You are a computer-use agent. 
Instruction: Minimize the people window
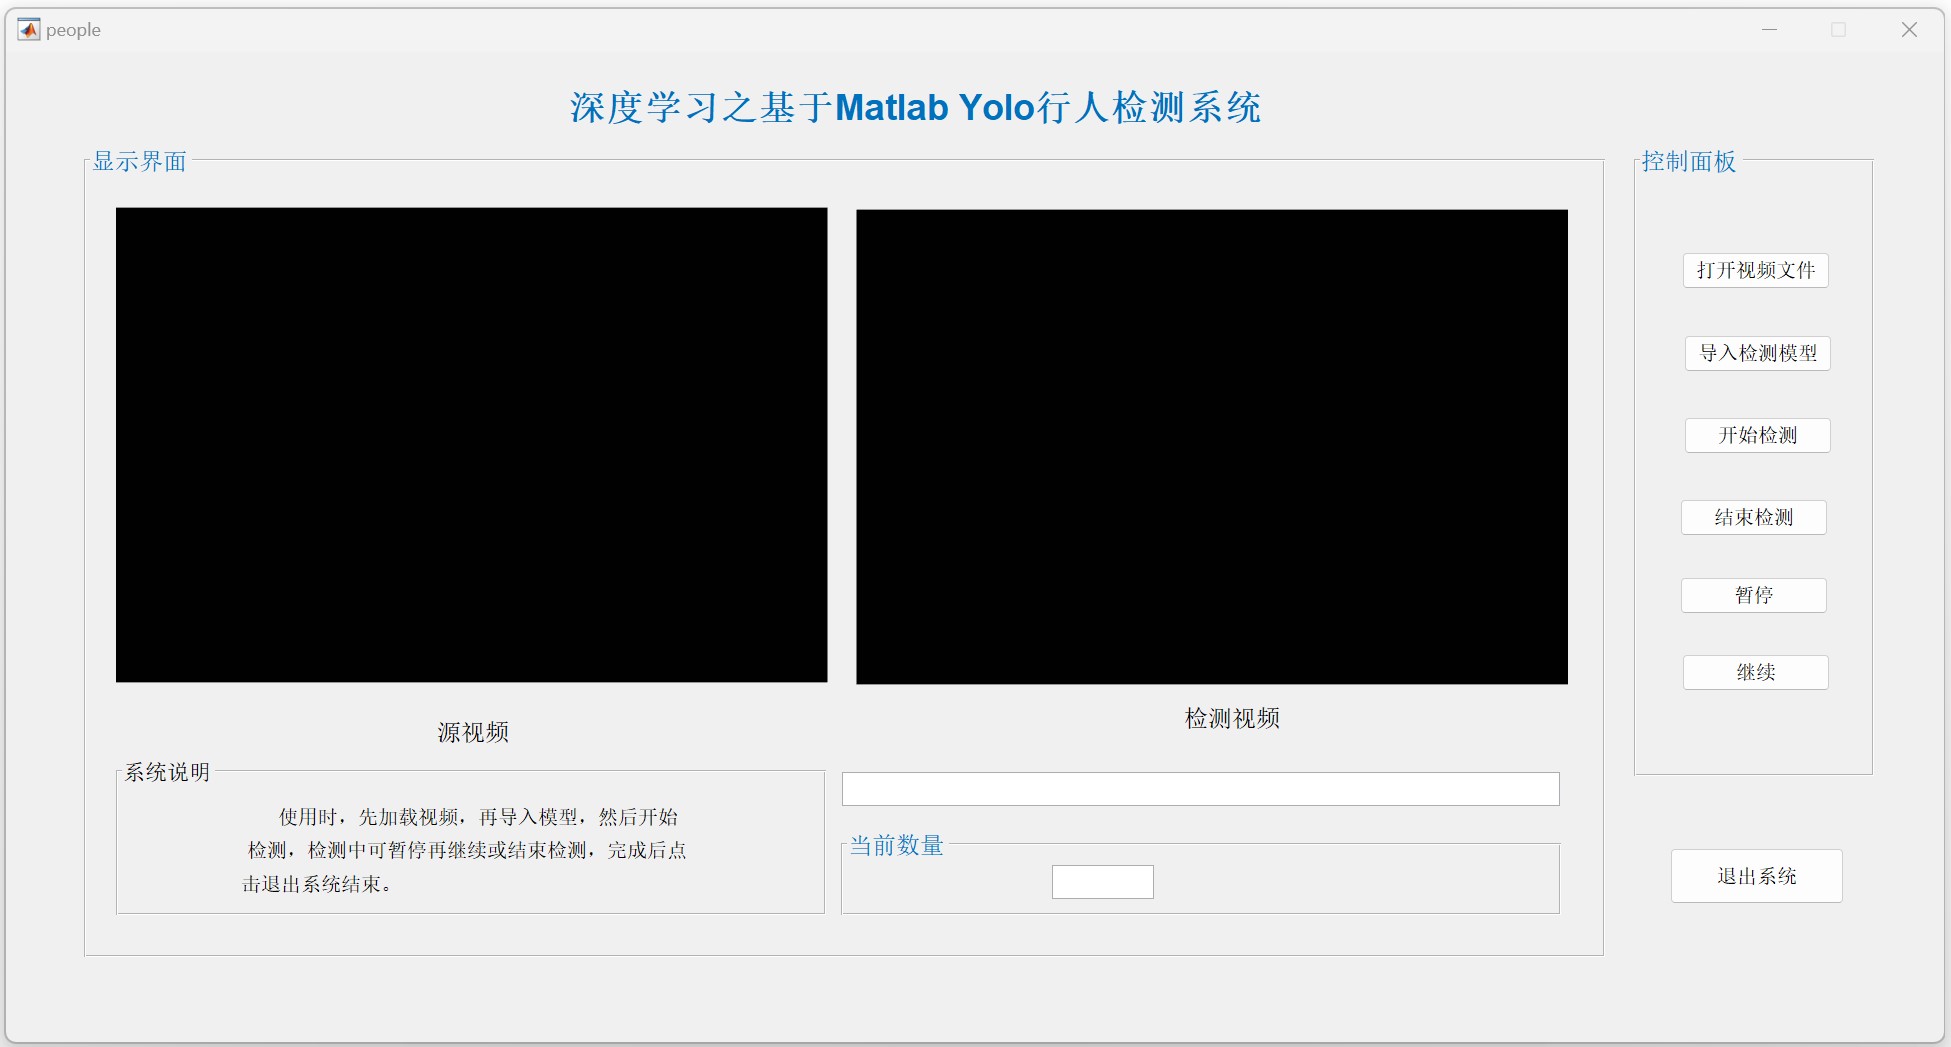[x=1769, y=30]
